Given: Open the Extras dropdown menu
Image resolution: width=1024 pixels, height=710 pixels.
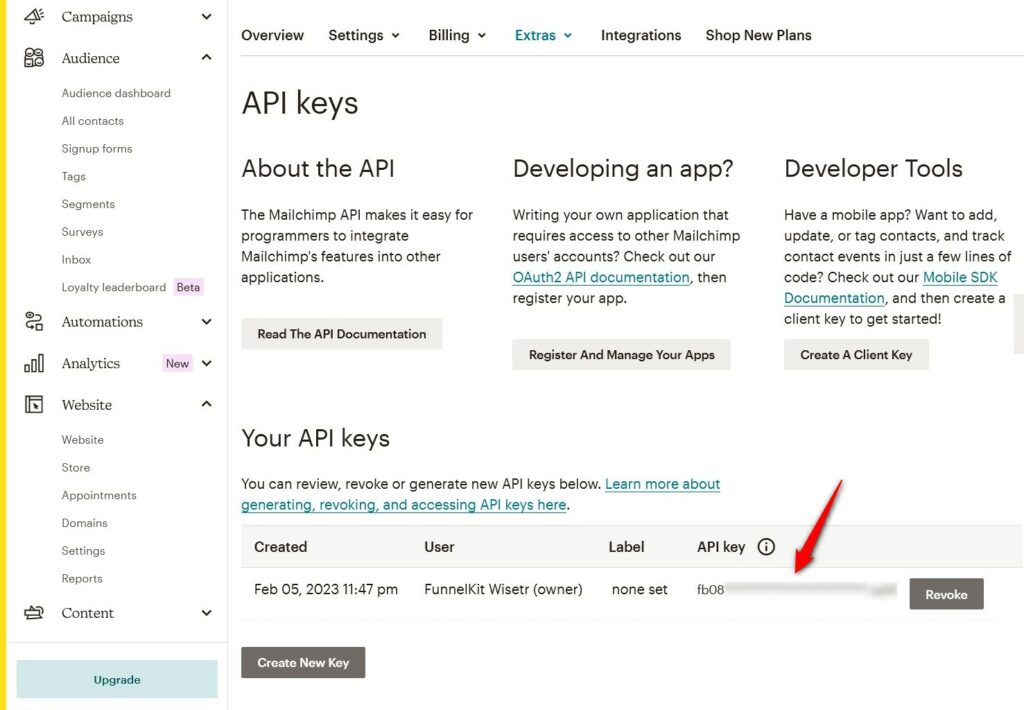Looking at the screenshot, I should tap(543, 35).
